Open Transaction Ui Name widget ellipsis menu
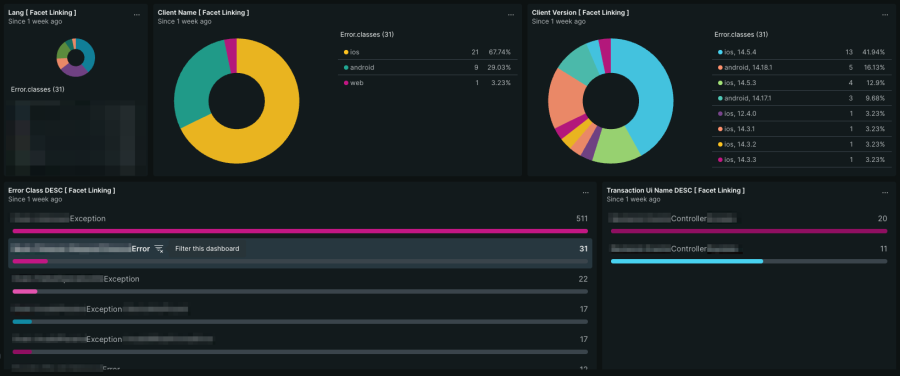This screenshot has height=376, width=900. pos(885,193)
